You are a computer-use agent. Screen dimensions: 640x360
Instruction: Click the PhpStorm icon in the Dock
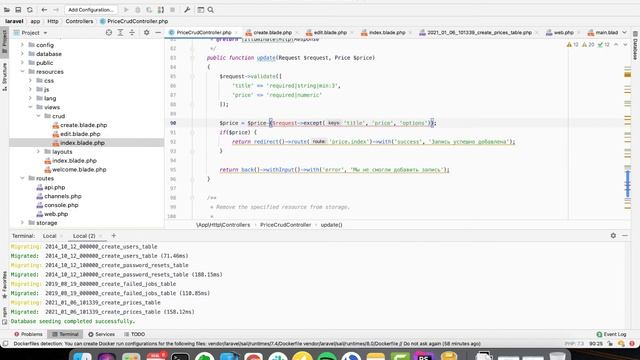coord(424,357)
